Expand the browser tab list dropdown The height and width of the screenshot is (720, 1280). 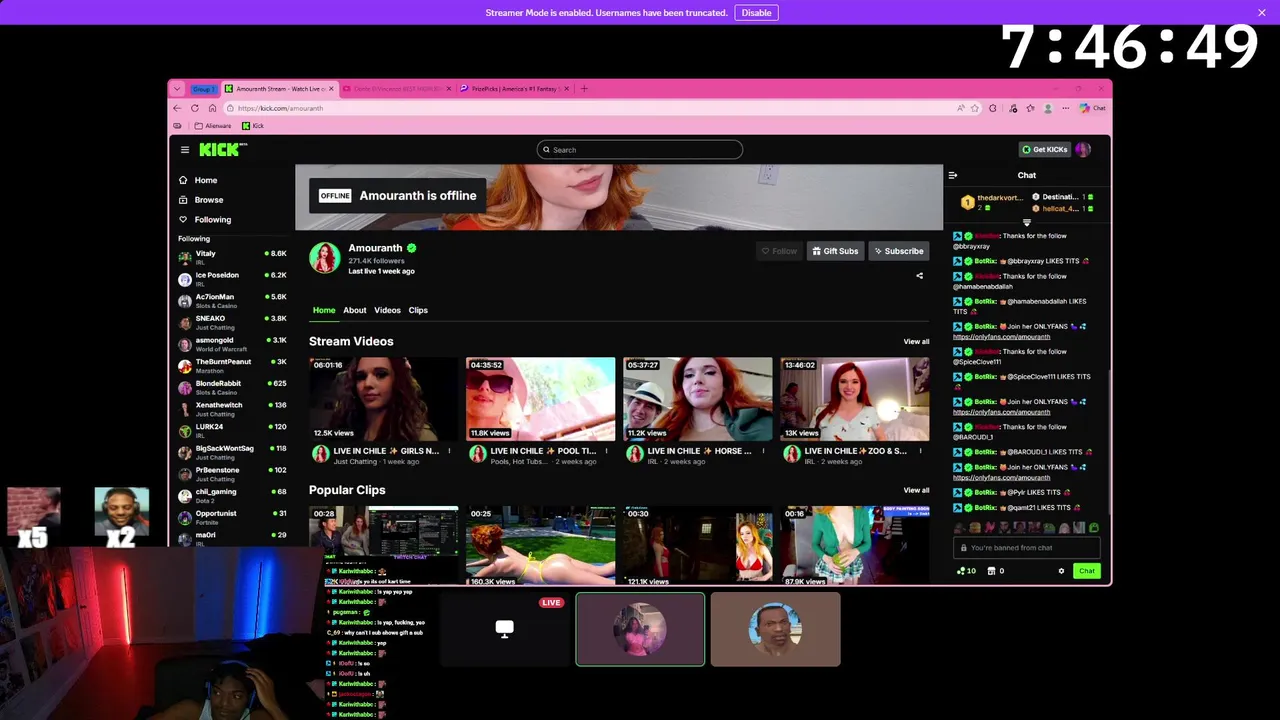coord(177,88)
